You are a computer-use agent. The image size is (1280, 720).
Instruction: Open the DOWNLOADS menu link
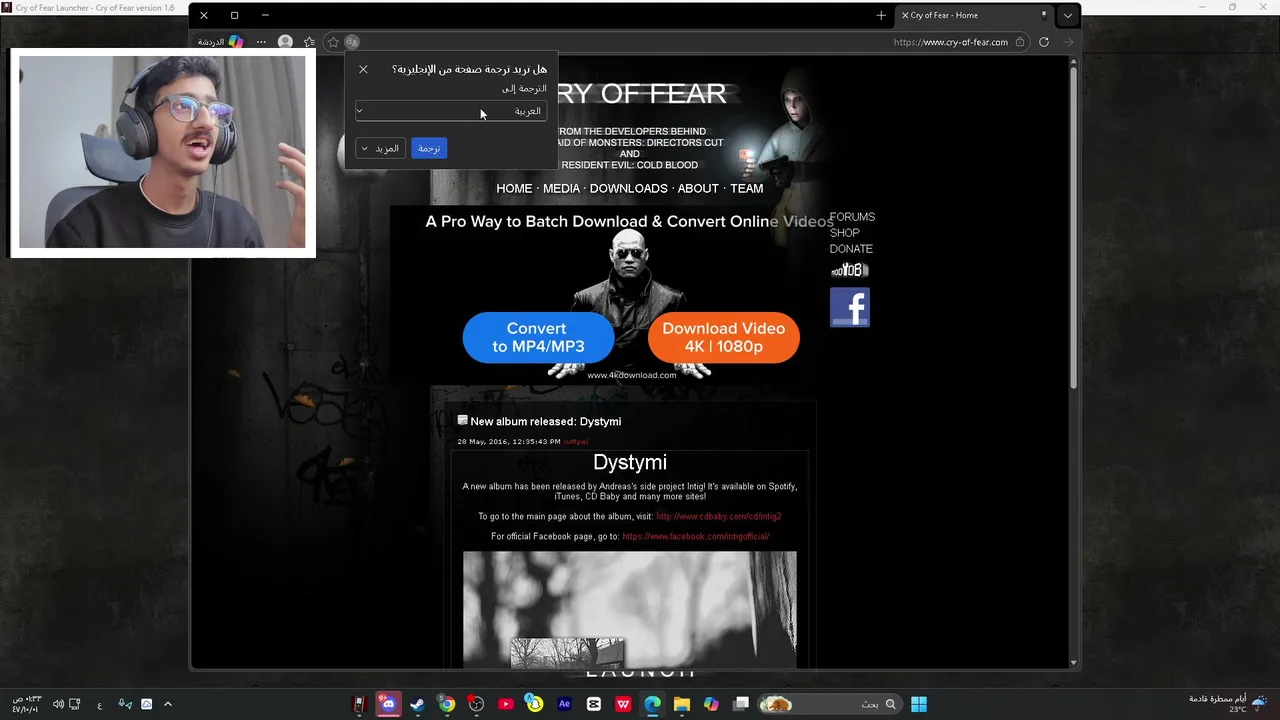(628, 188)
